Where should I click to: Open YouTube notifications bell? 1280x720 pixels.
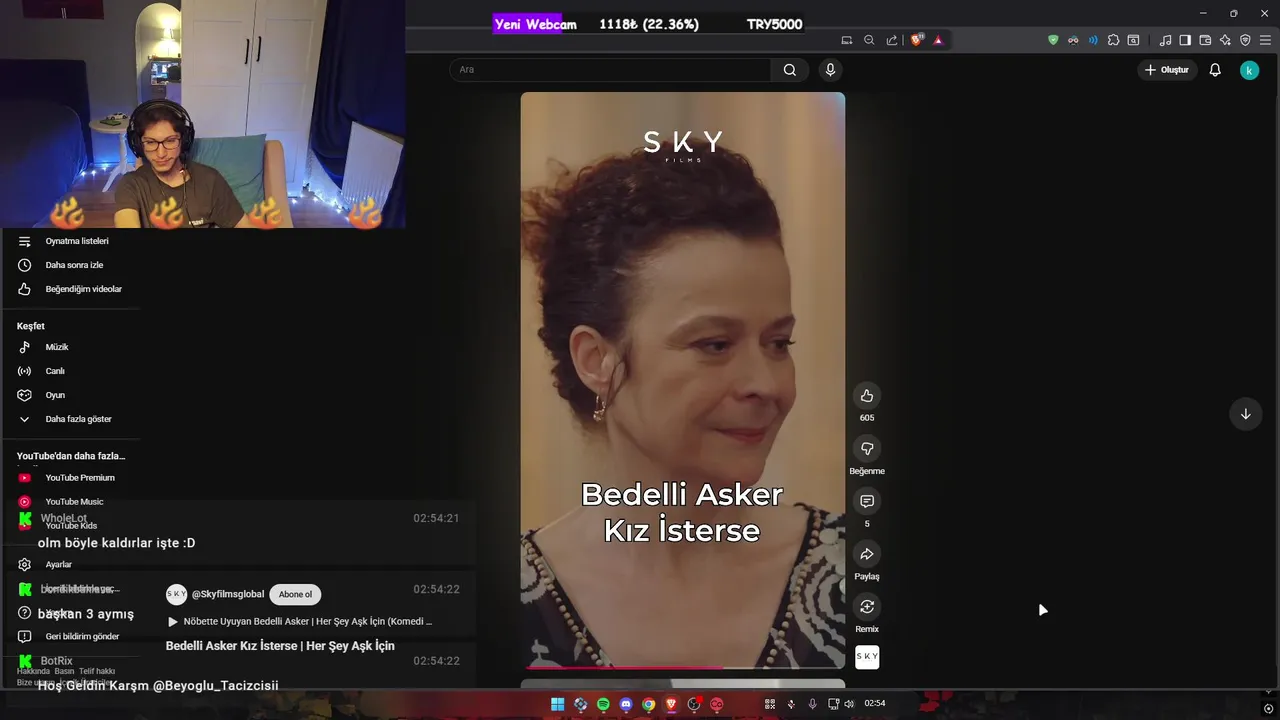click(x=1215, y=70)
